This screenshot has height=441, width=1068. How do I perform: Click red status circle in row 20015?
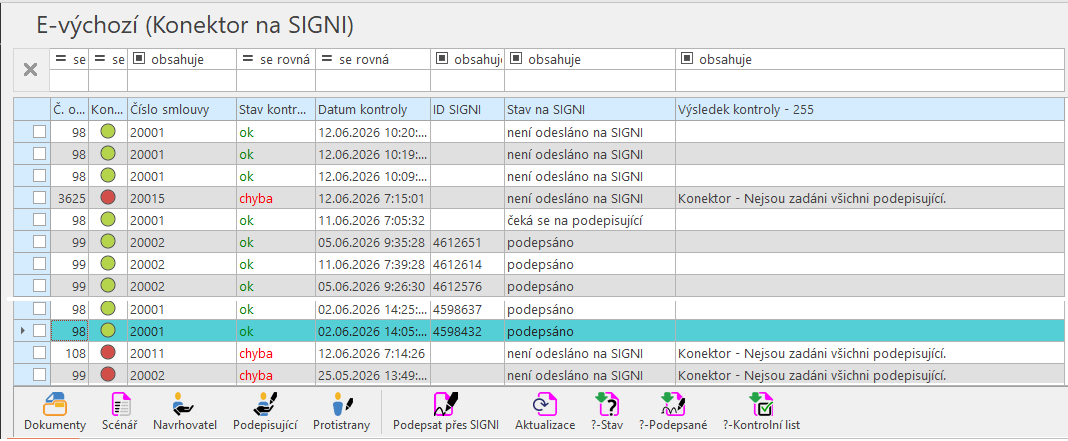108,198
